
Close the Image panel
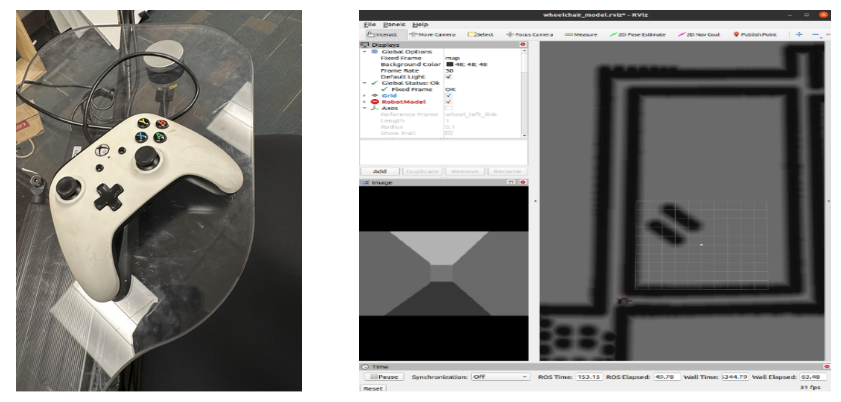pos(522,182)
